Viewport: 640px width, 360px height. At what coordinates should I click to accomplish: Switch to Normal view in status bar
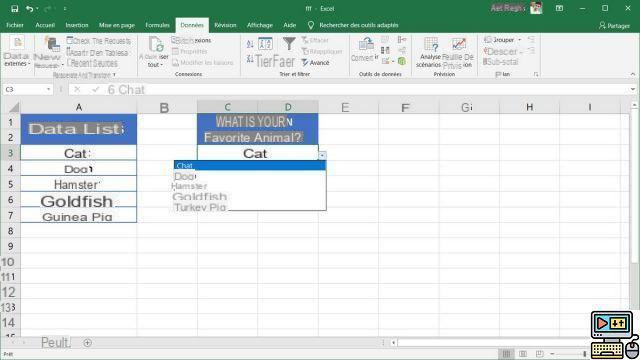pos(506,354)
